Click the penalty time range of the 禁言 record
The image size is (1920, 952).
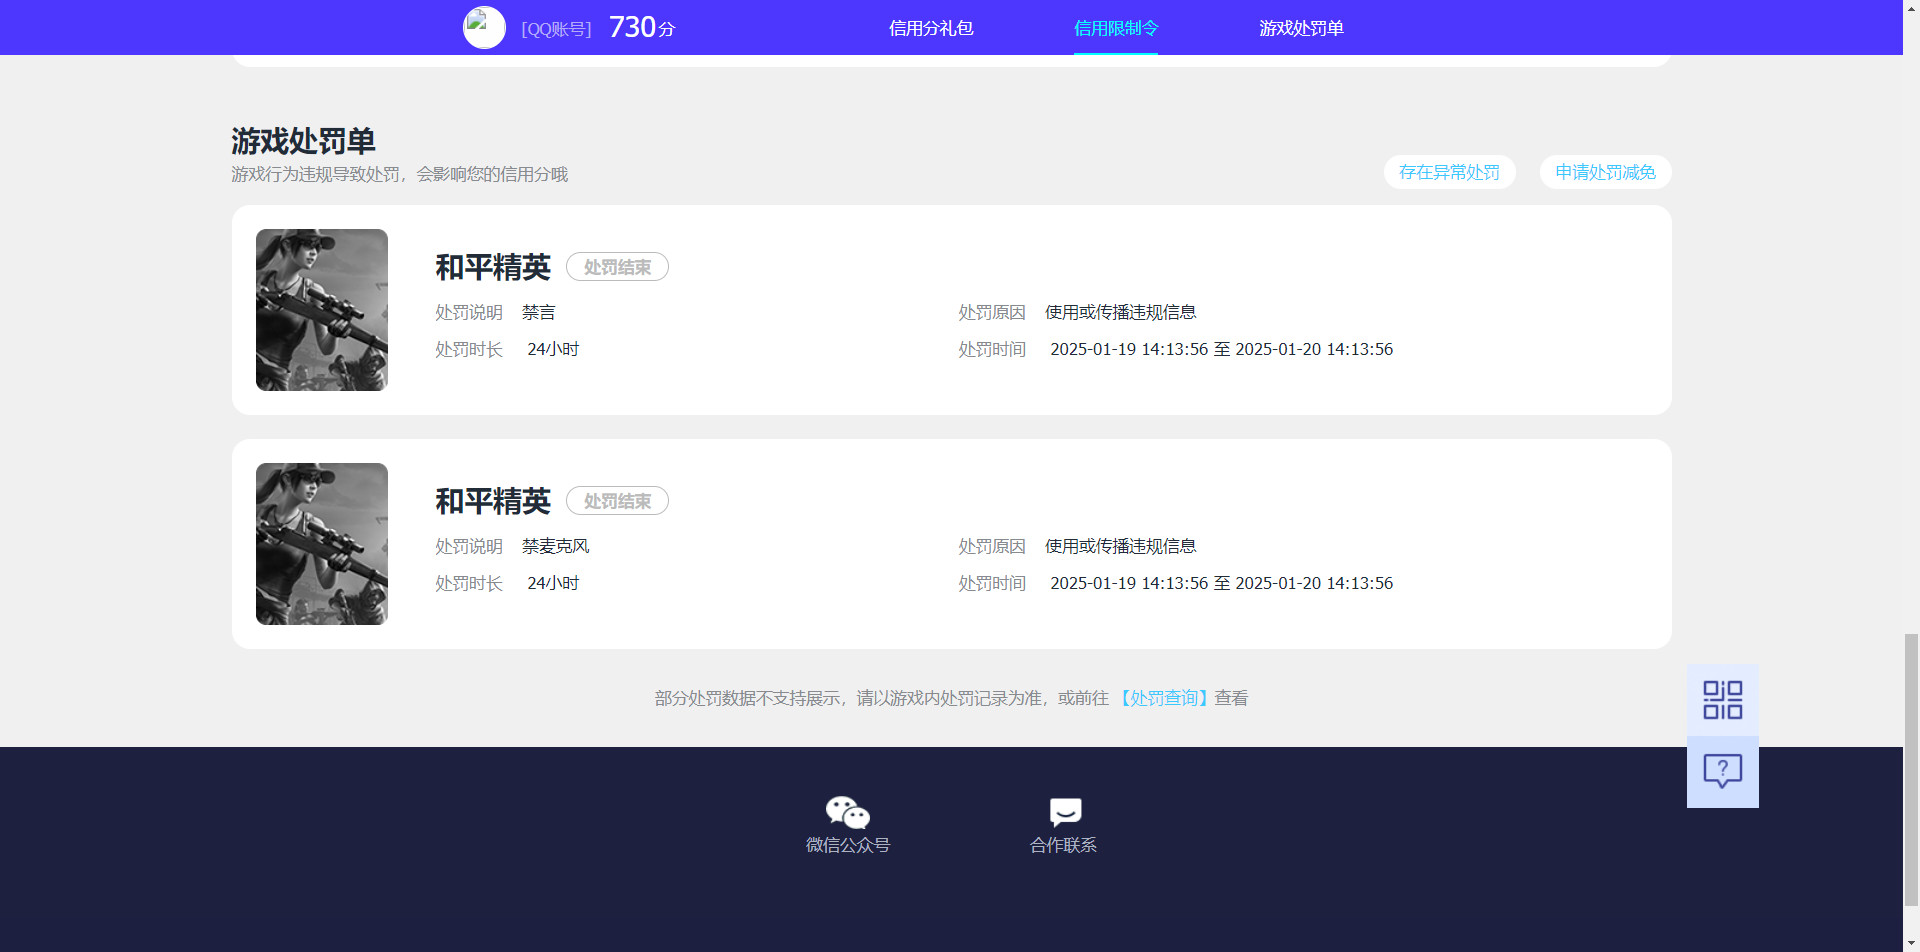pyautogui.click(x=1221, y=349)
